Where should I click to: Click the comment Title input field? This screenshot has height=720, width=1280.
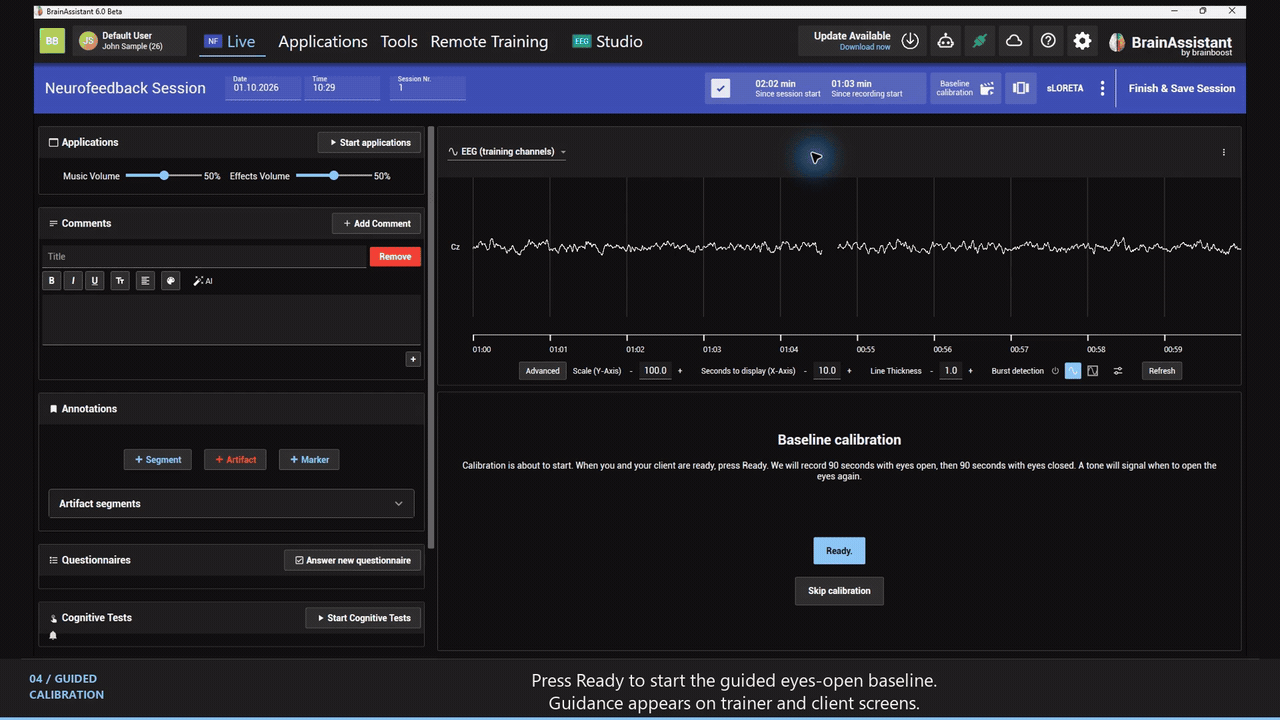204,257
